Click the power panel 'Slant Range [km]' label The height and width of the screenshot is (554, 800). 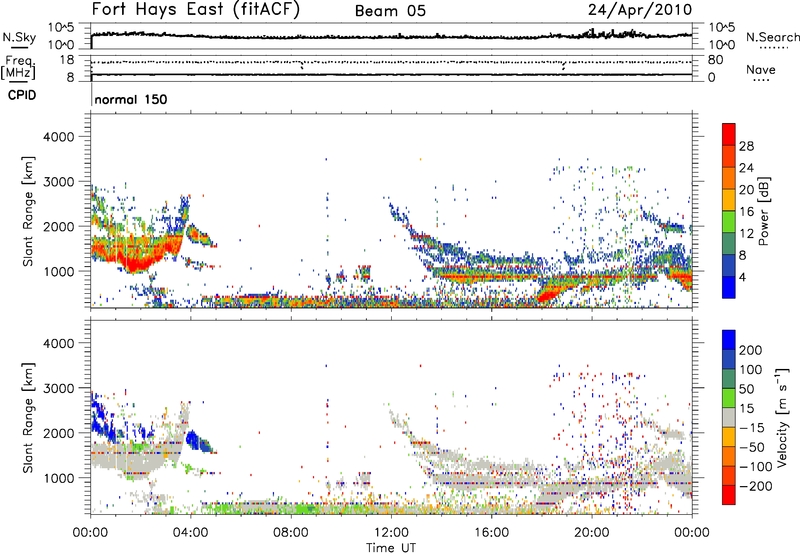(x=28, y=211)
